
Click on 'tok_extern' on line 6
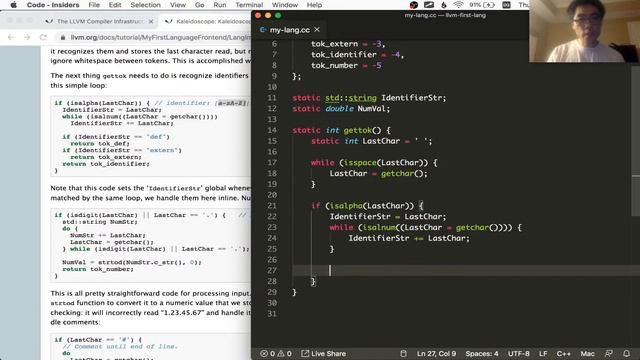334,44
